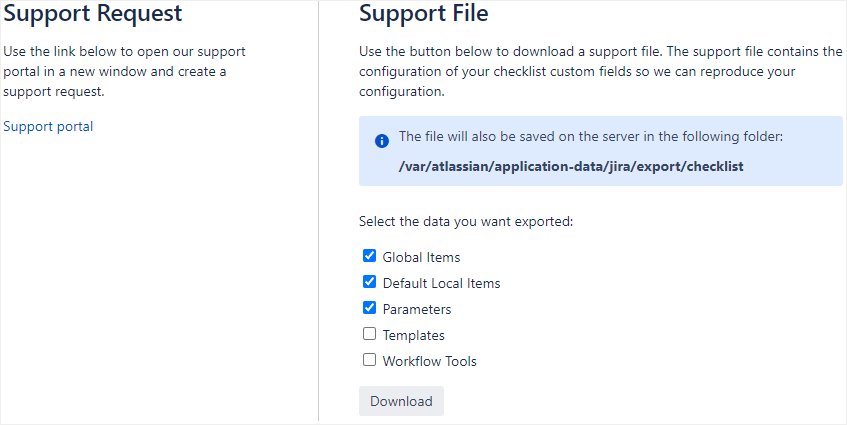847x425 pixels.
Task: Enable the Workflow Tools checkbox
Action: [x=369, y=360]
